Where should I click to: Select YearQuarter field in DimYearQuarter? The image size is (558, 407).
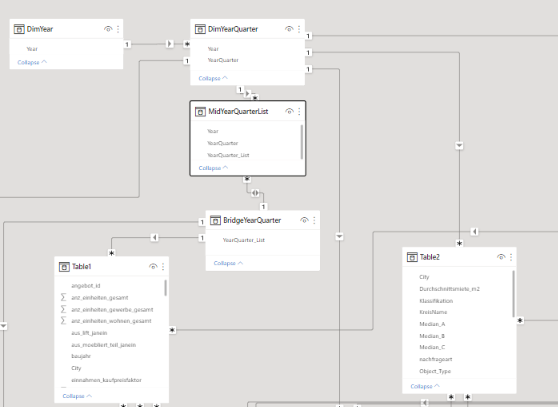(x=223, y=60)
